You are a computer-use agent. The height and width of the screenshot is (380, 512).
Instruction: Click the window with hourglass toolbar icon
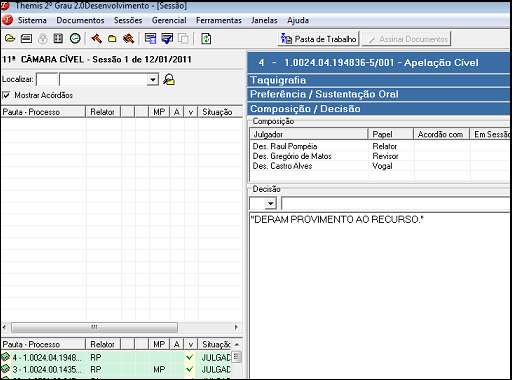(x=150, y=39)
